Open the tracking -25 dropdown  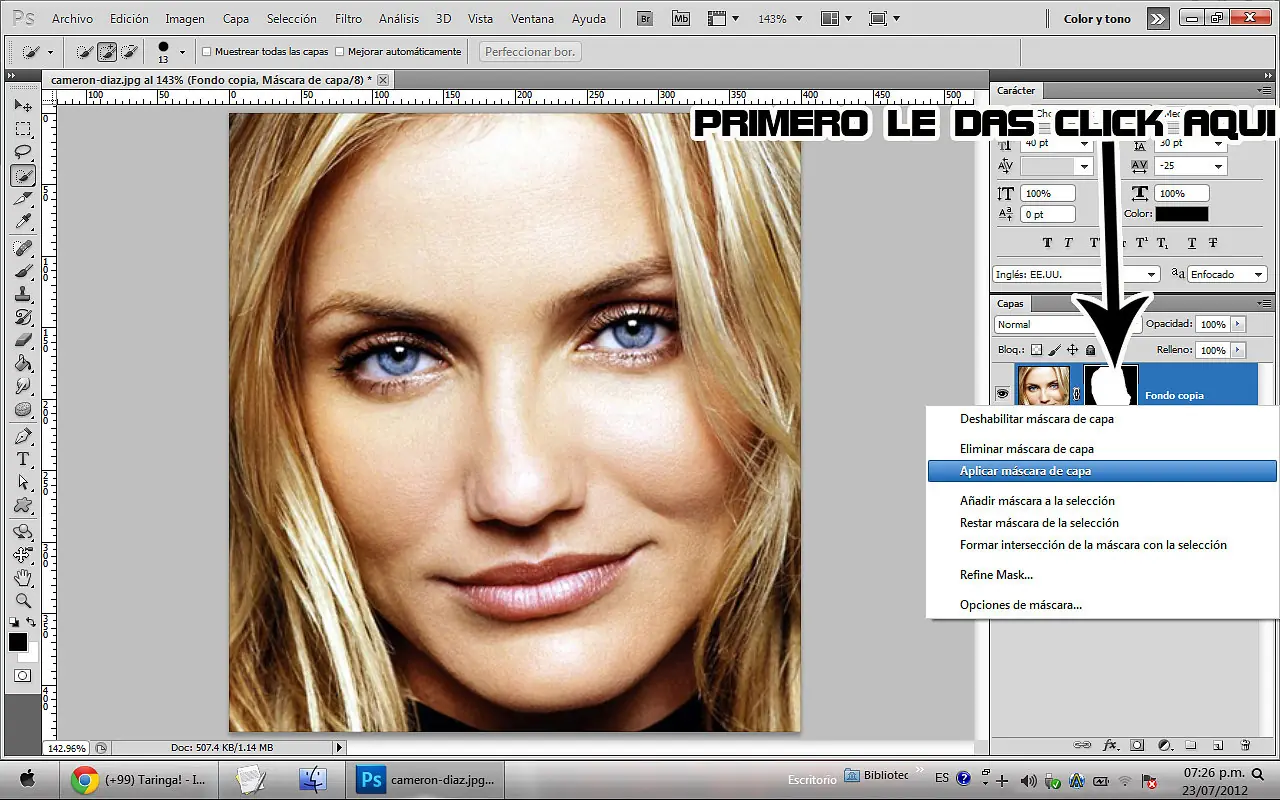pos(1218,166)
